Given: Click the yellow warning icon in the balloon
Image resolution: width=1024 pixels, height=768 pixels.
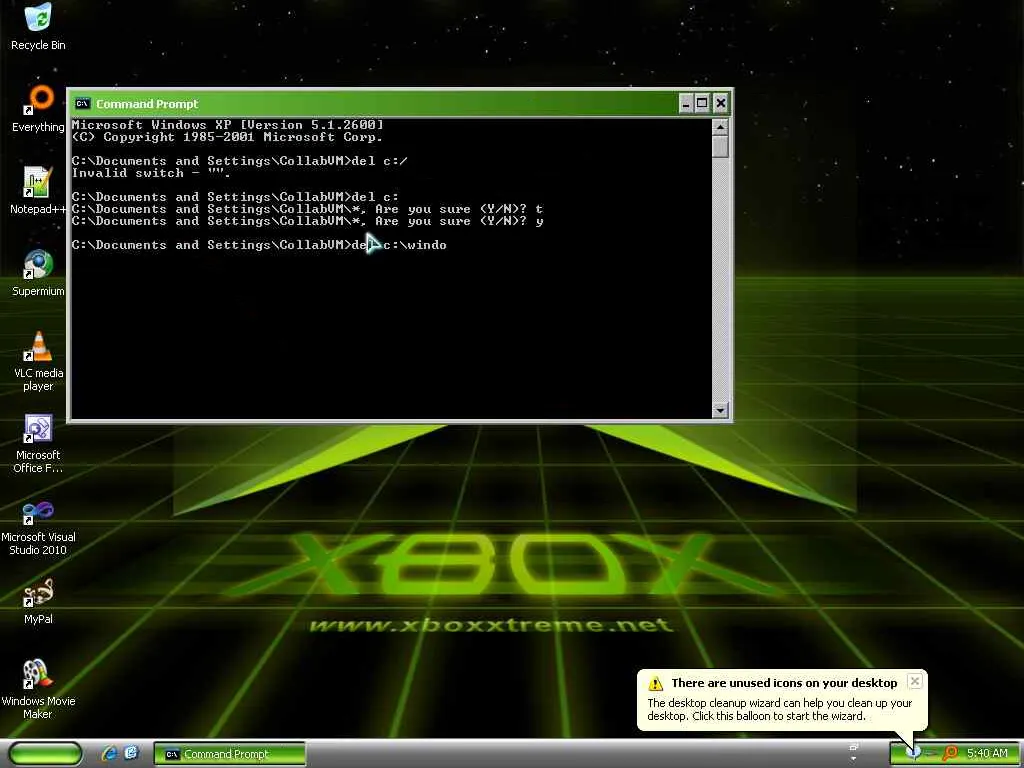Looking at the screenshot, I should coord(655,684).
